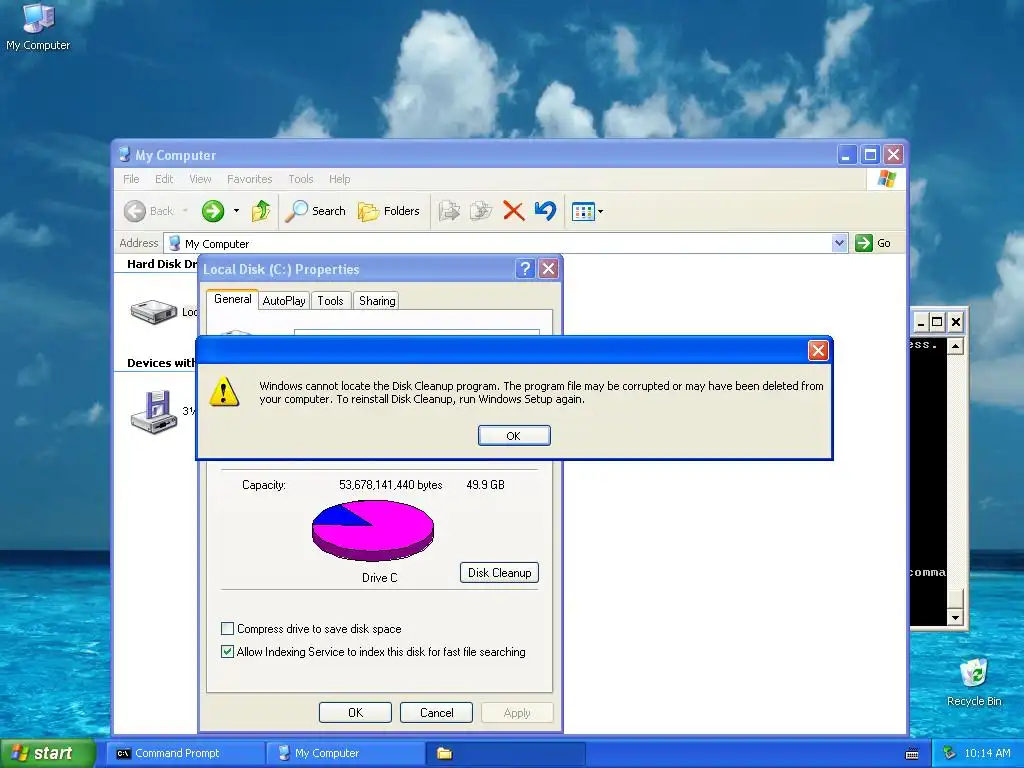Uncheck Allow Indexing Service checkbox
This screenshot has width=1024, height=768.
coord(227,652)
